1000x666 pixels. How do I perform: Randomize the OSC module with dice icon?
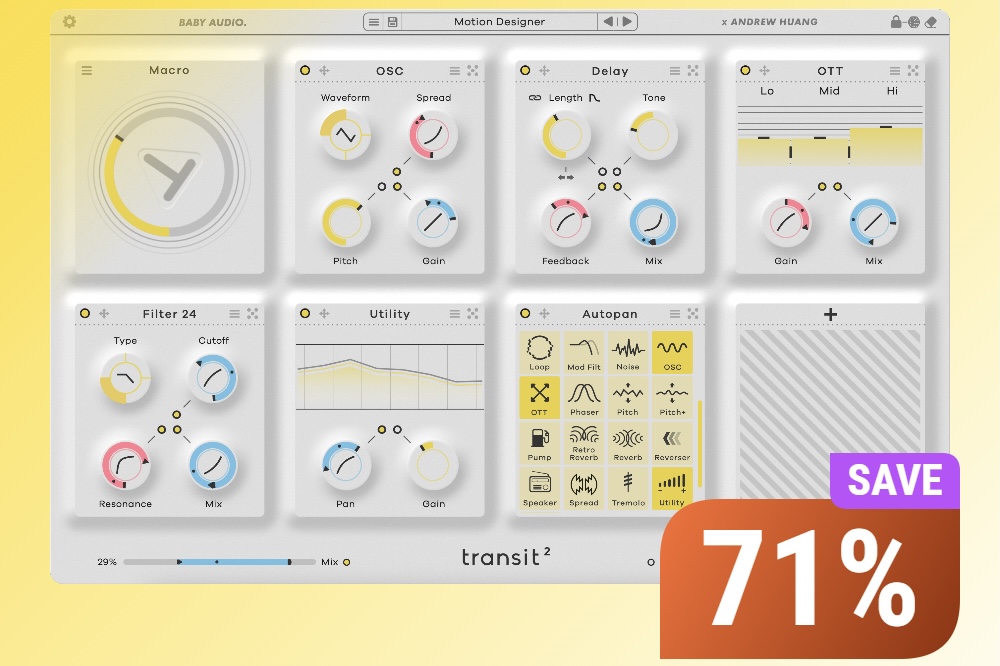473,70
